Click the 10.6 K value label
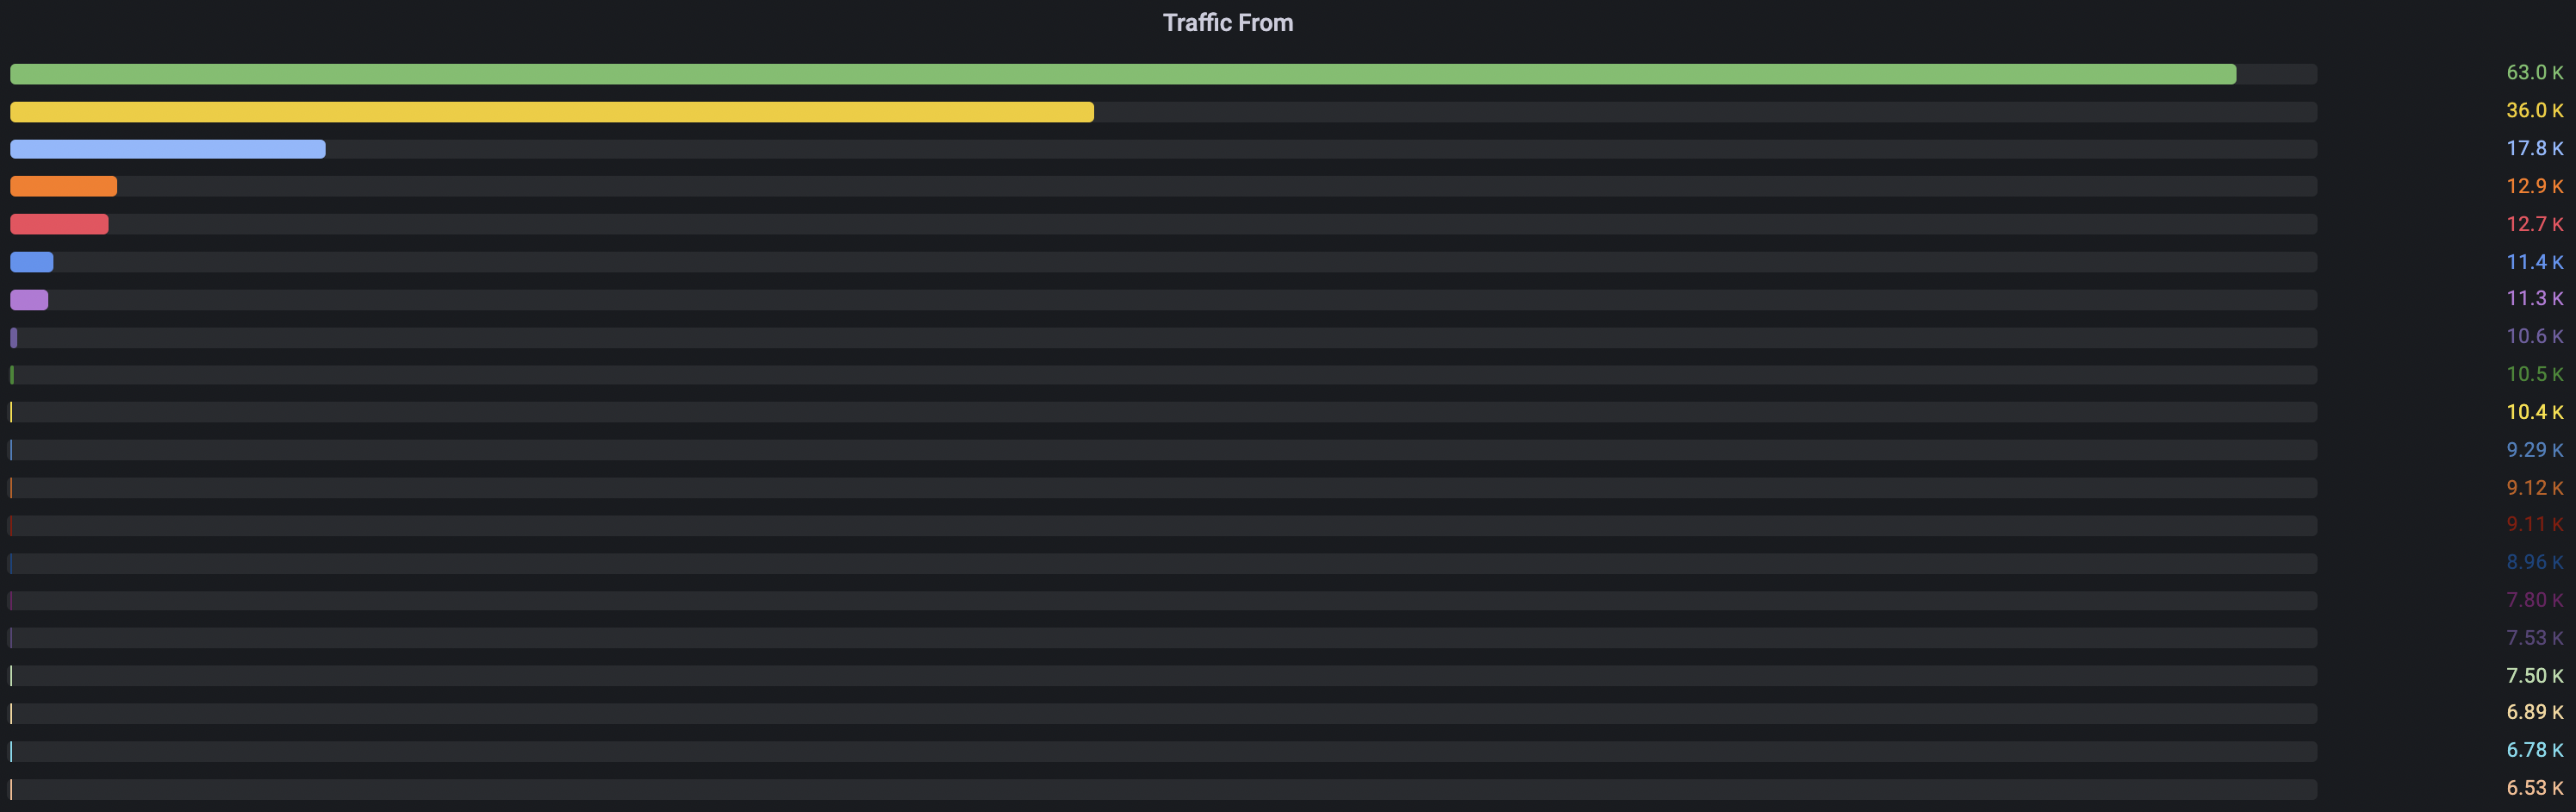Image resolution: width=2576 pixels, height=812 pixels. [x=2534, y=336]
